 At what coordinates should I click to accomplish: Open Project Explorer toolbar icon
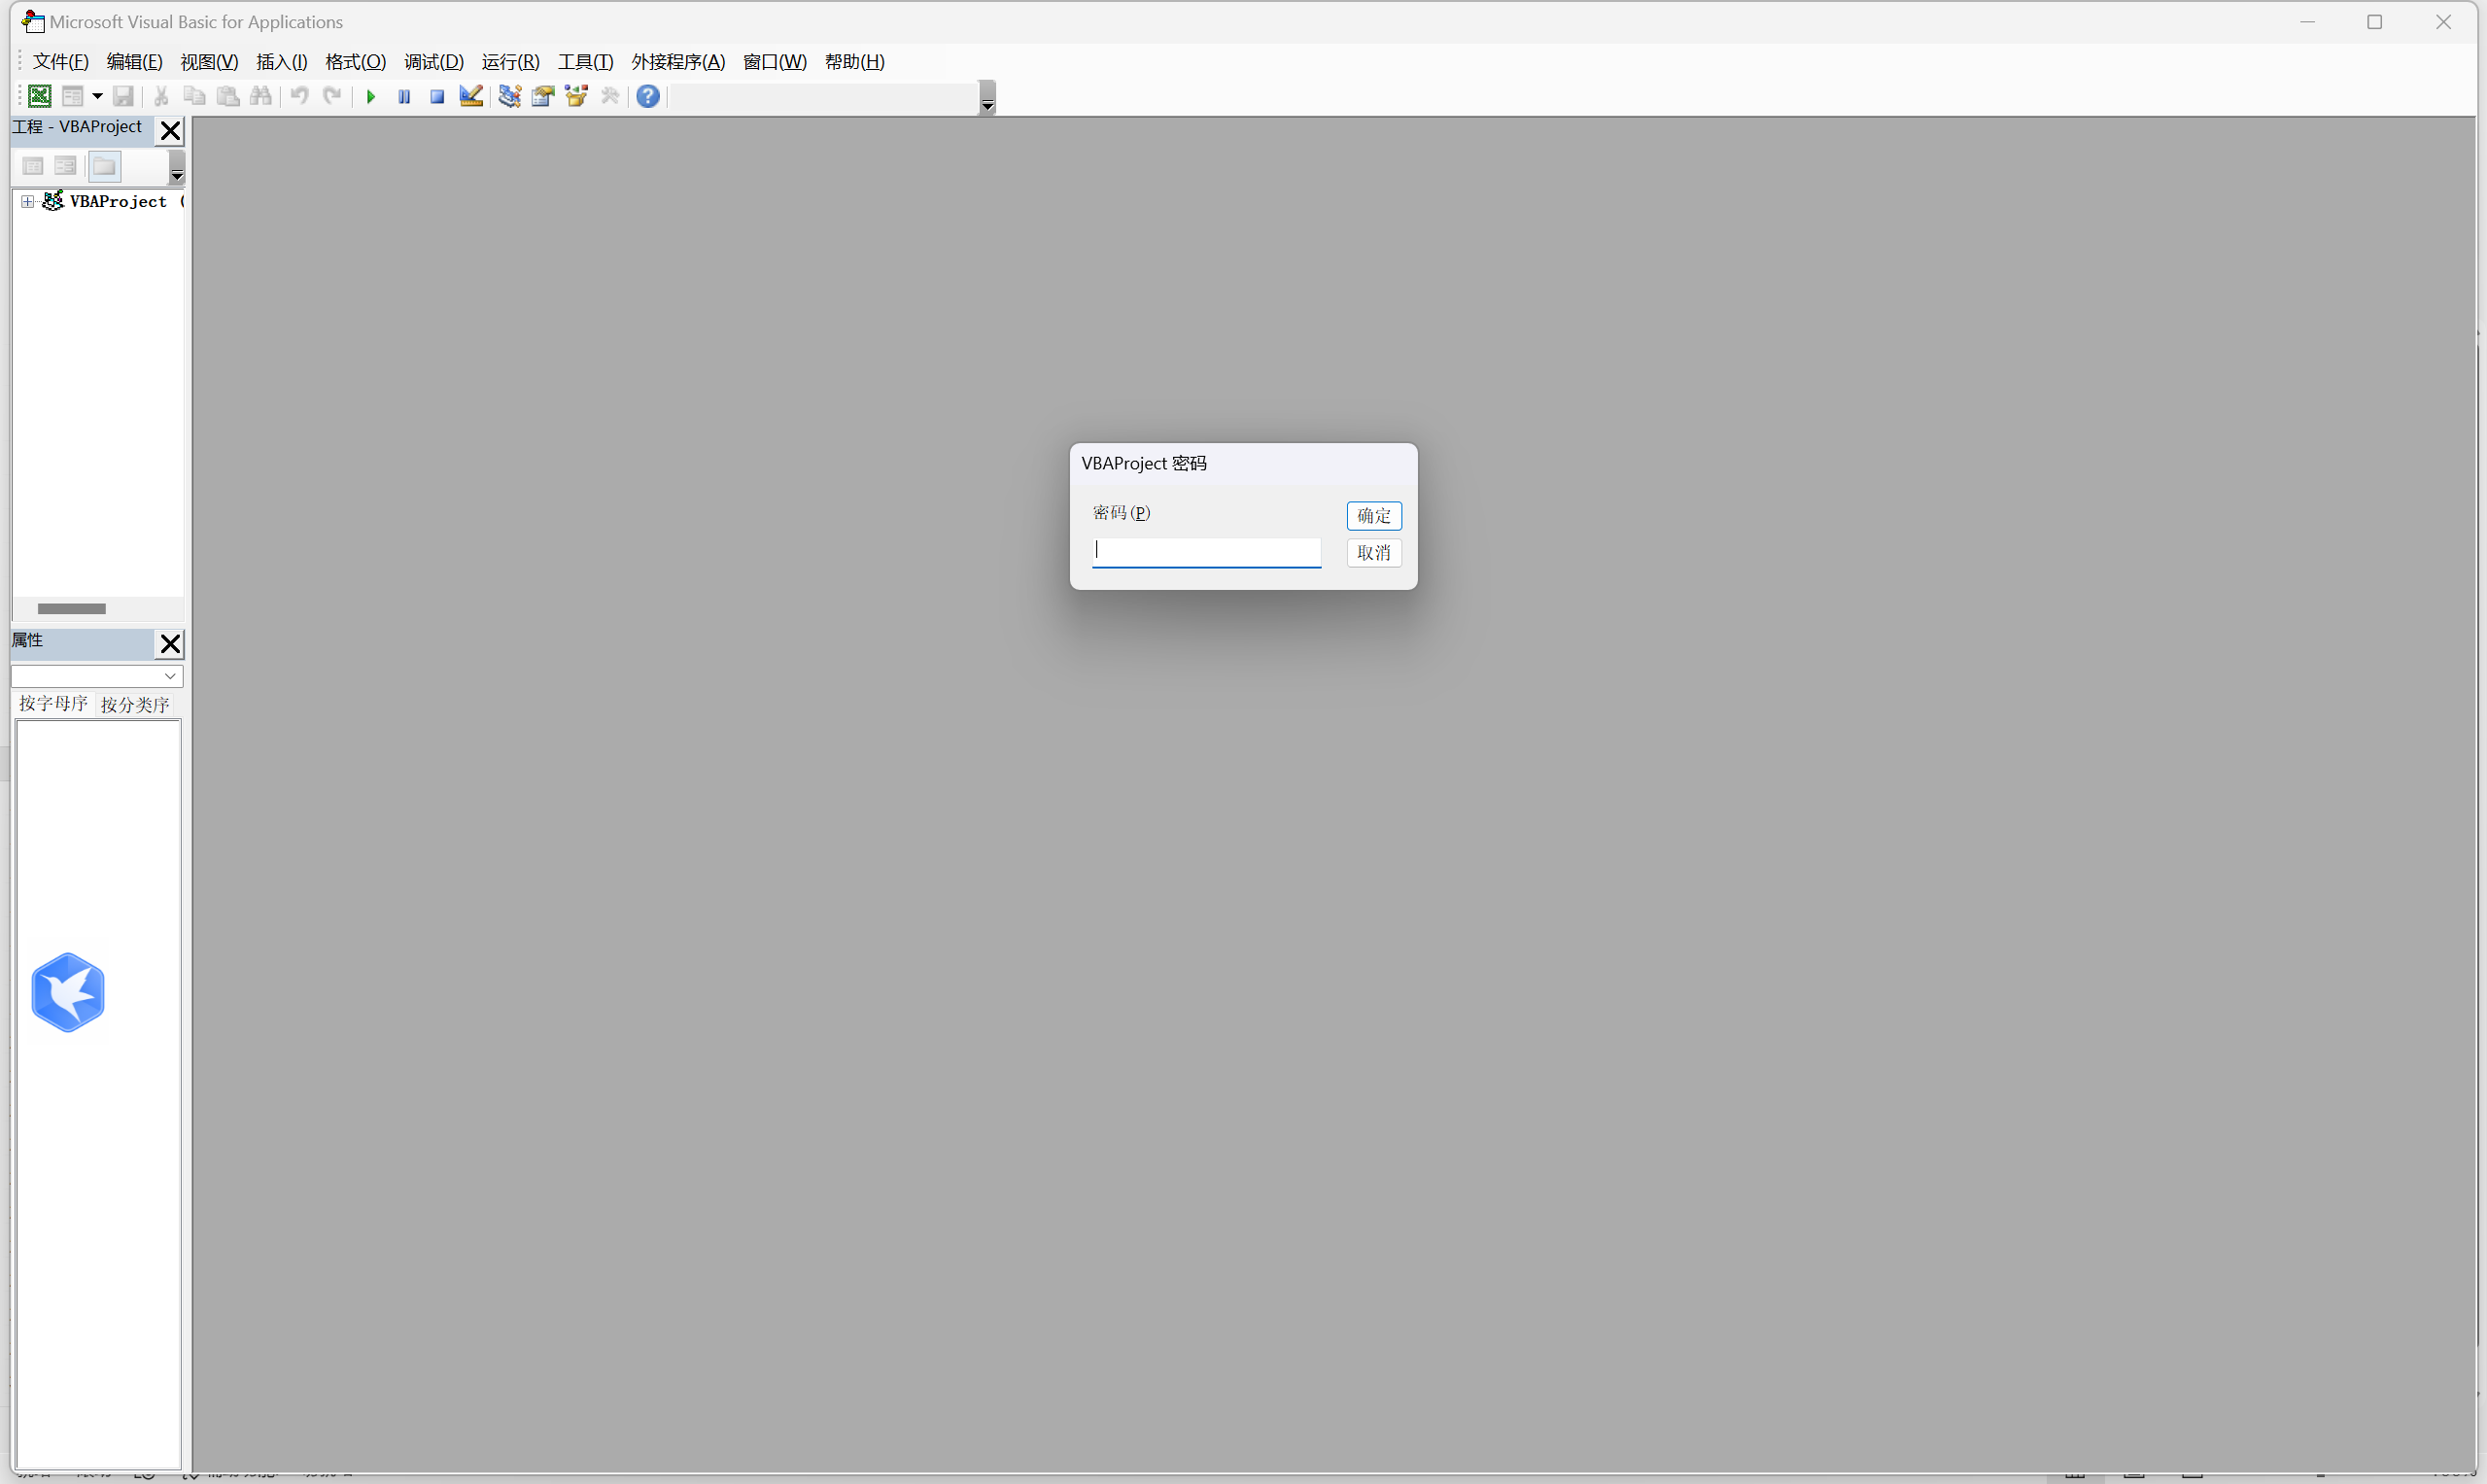(x=510, y=96)
